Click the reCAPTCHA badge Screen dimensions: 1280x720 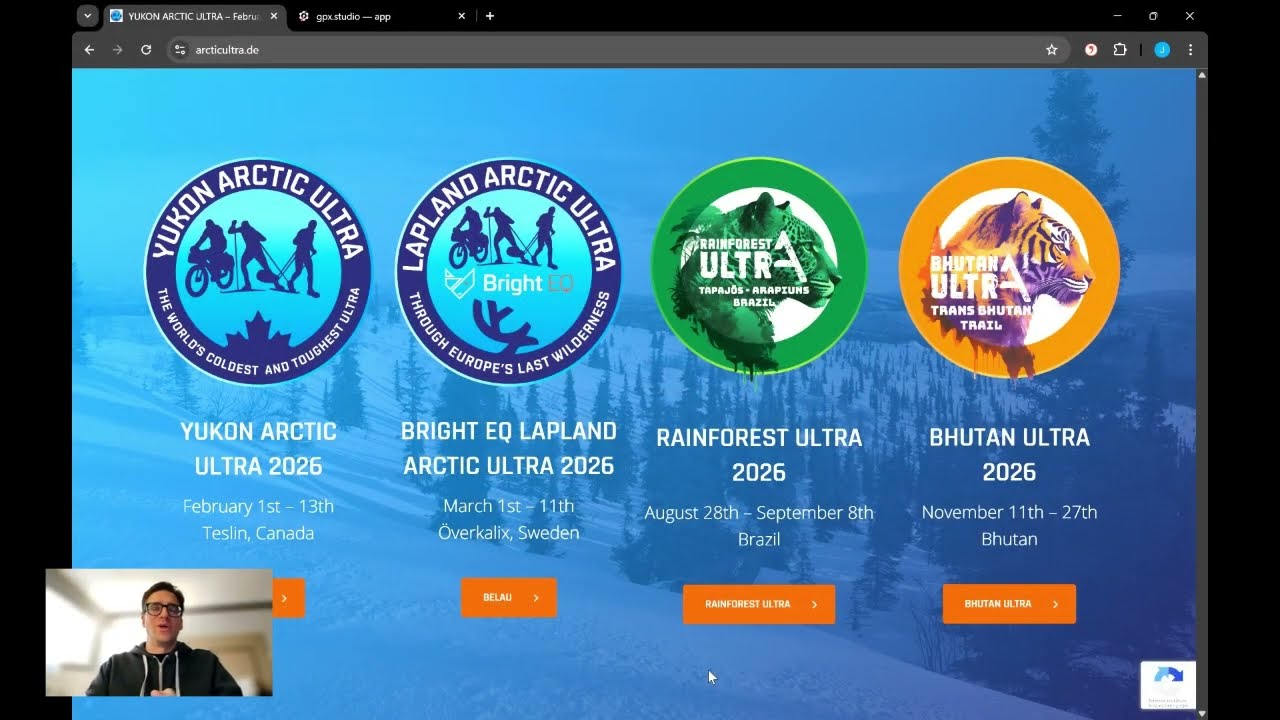point(1168,685)
